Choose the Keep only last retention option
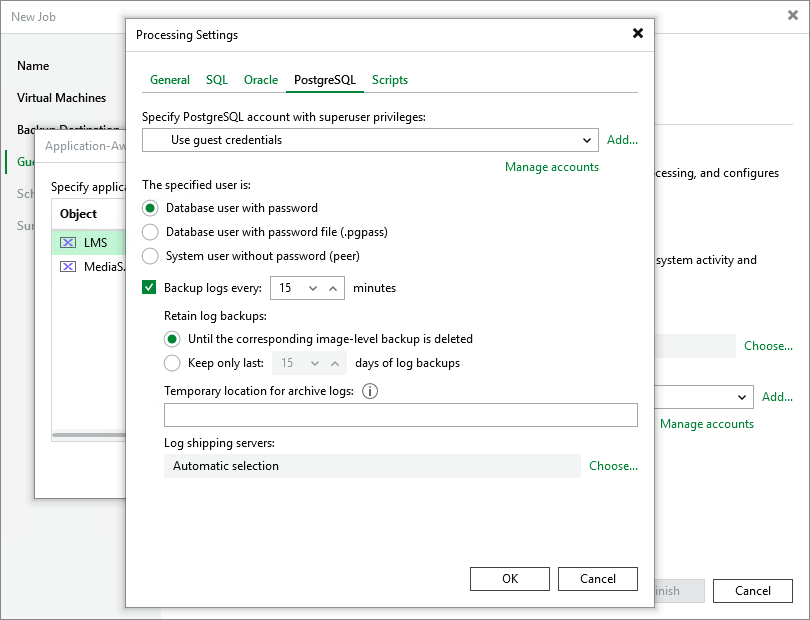Viewport: 810px width, 620px height. pos(170,363)
